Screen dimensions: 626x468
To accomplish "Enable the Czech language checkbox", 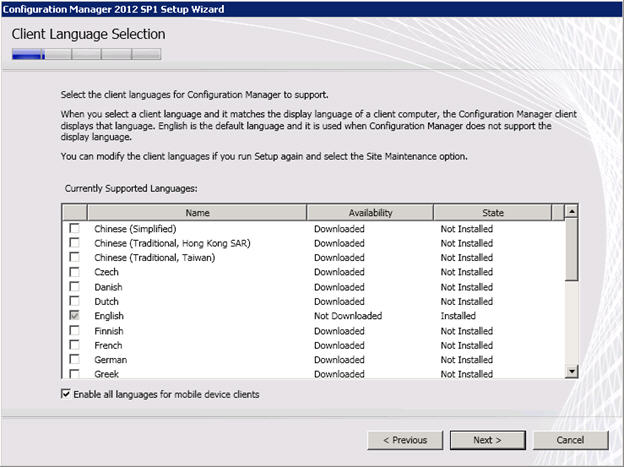I will click(x=74, y=272).
